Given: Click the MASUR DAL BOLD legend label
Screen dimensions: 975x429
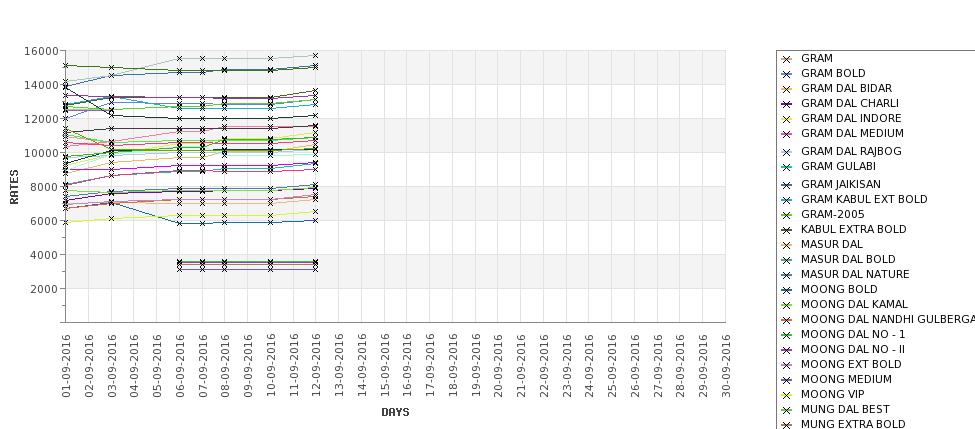Looking at the screenshot, I should (848, 259).
